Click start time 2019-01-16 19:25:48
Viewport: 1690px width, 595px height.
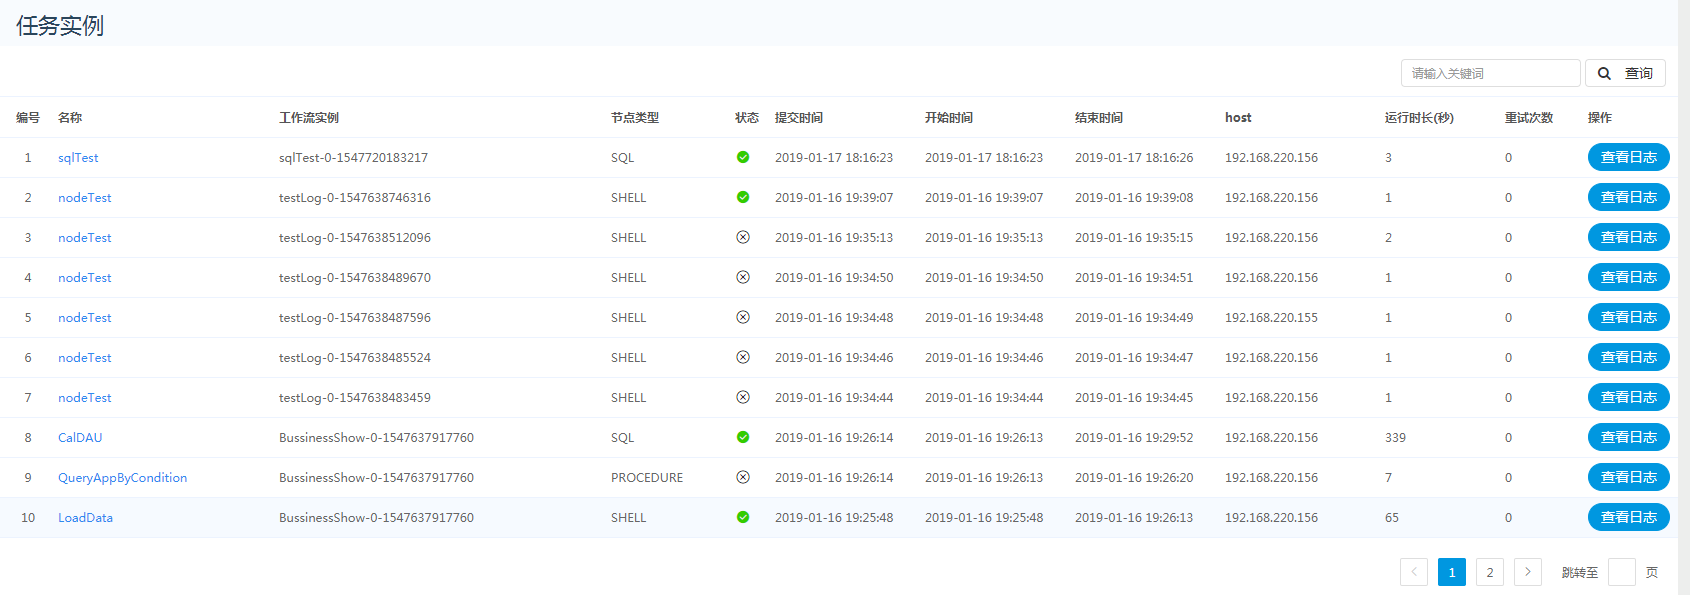(x=984, y=518)
